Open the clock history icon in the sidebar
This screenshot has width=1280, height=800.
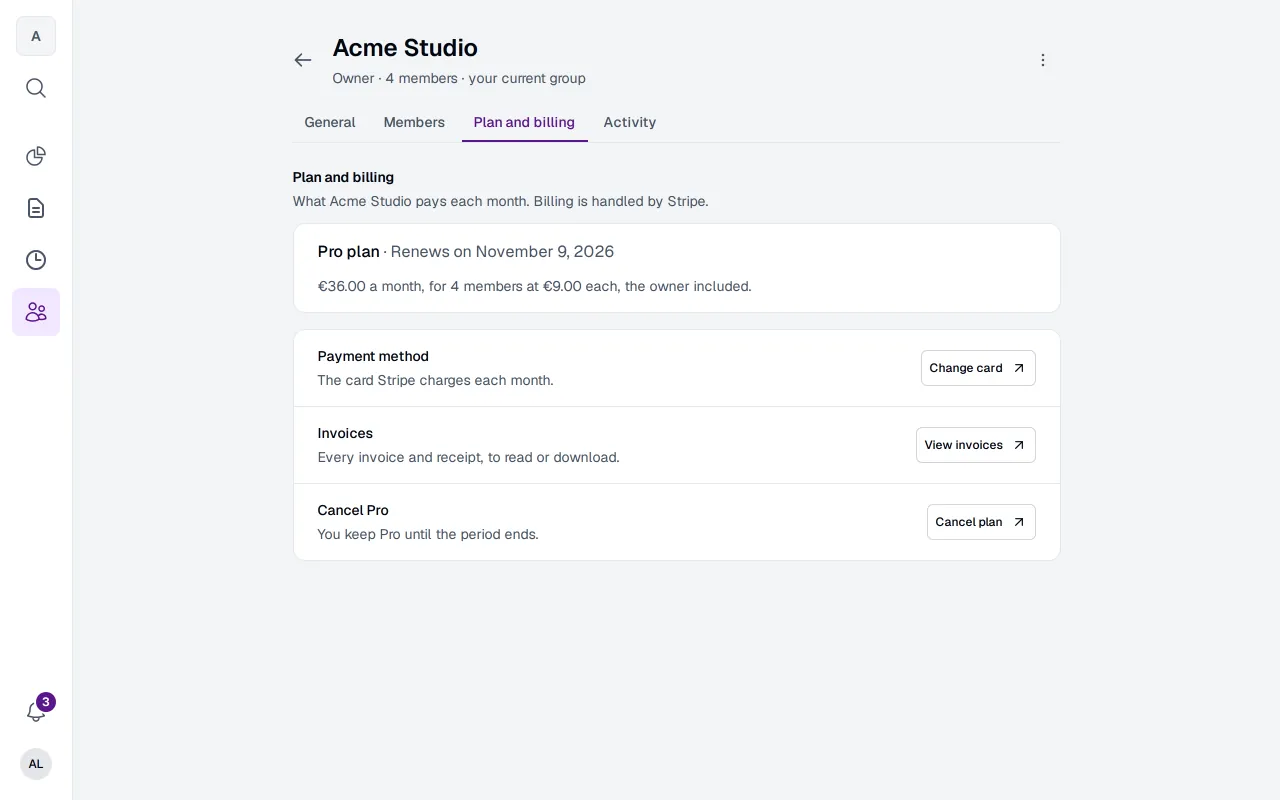coord(36,260)
